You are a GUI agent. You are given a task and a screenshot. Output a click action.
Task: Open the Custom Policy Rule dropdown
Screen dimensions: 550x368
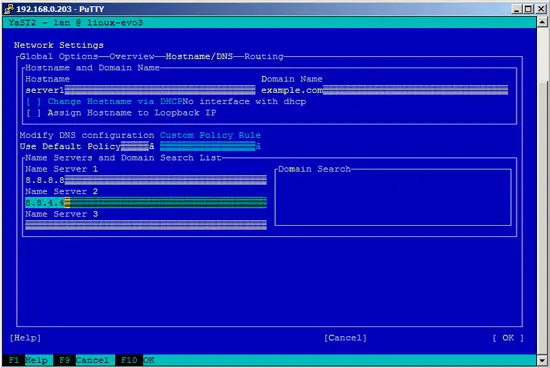pyautogui.click(x=210, y=146)
